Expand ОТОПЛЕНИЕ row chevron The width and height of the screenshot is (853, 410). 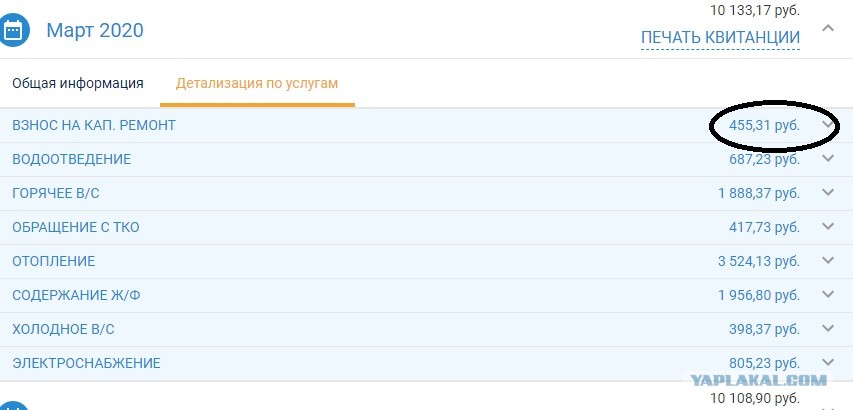tap(828, 260)
